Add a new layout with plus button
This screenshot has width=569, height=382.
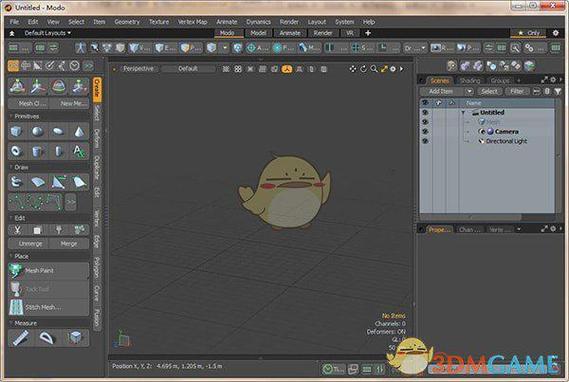tap(368, 33)
